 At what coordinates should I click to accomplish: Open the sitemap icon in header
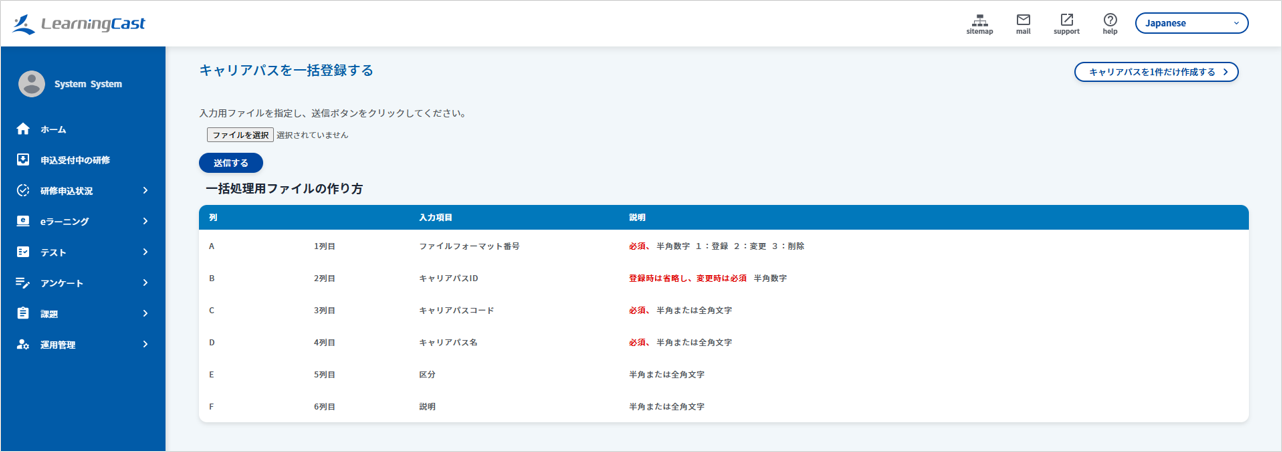(979, 20)
